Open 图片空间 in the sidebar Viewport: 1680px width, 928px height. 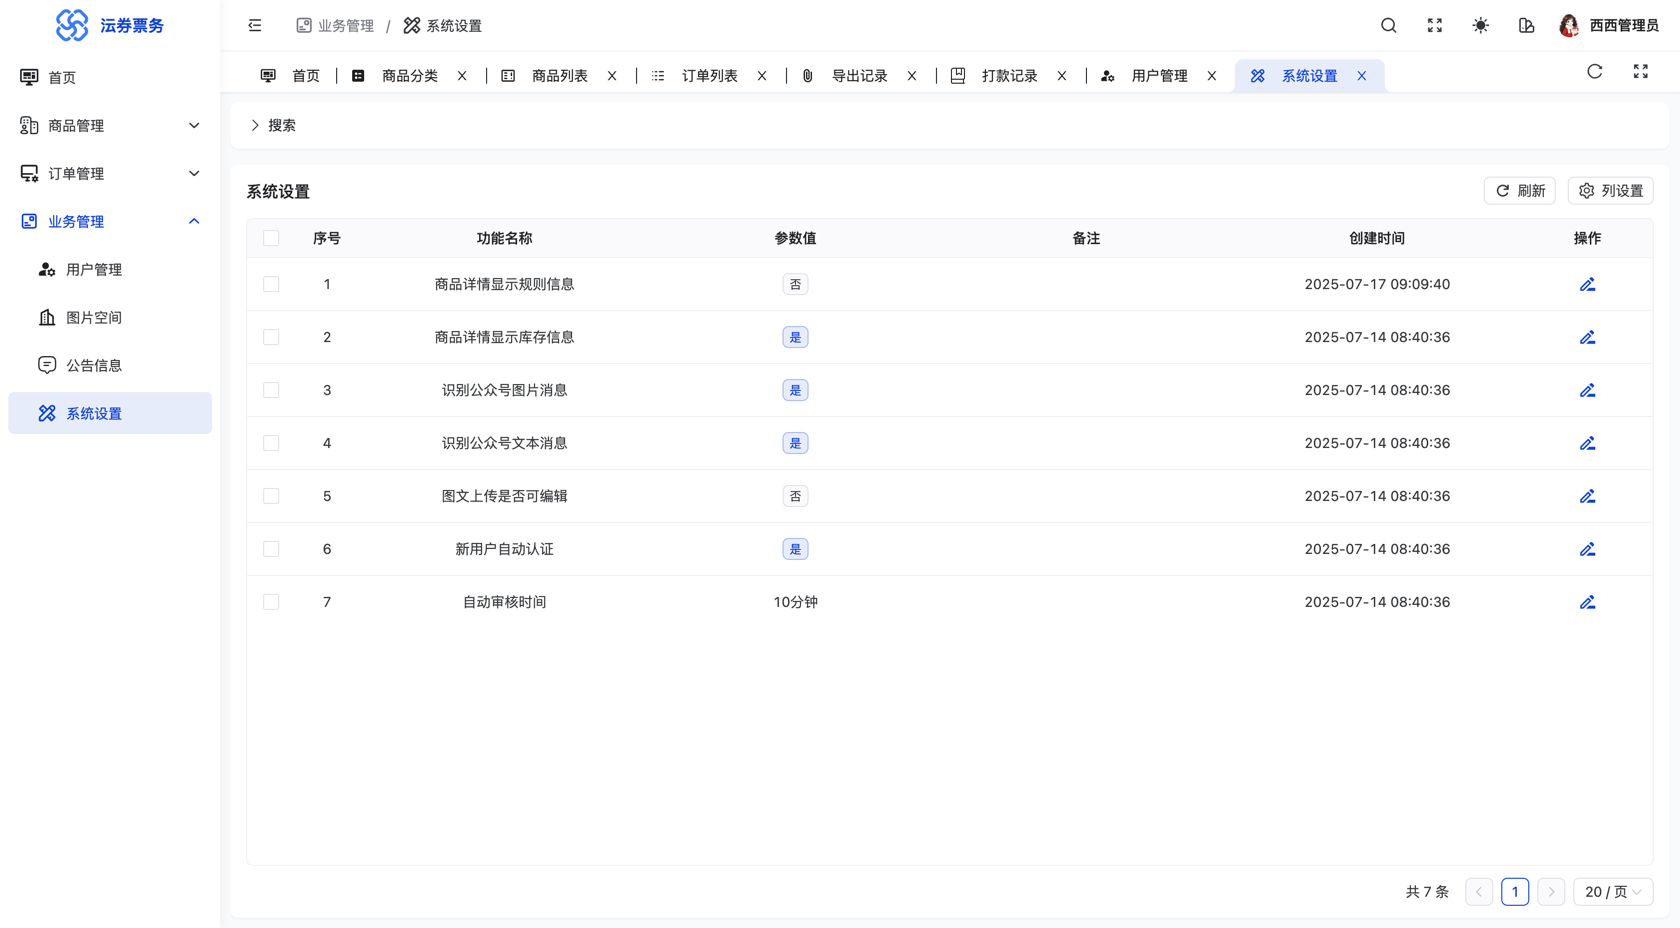click(x=94, y=318)
